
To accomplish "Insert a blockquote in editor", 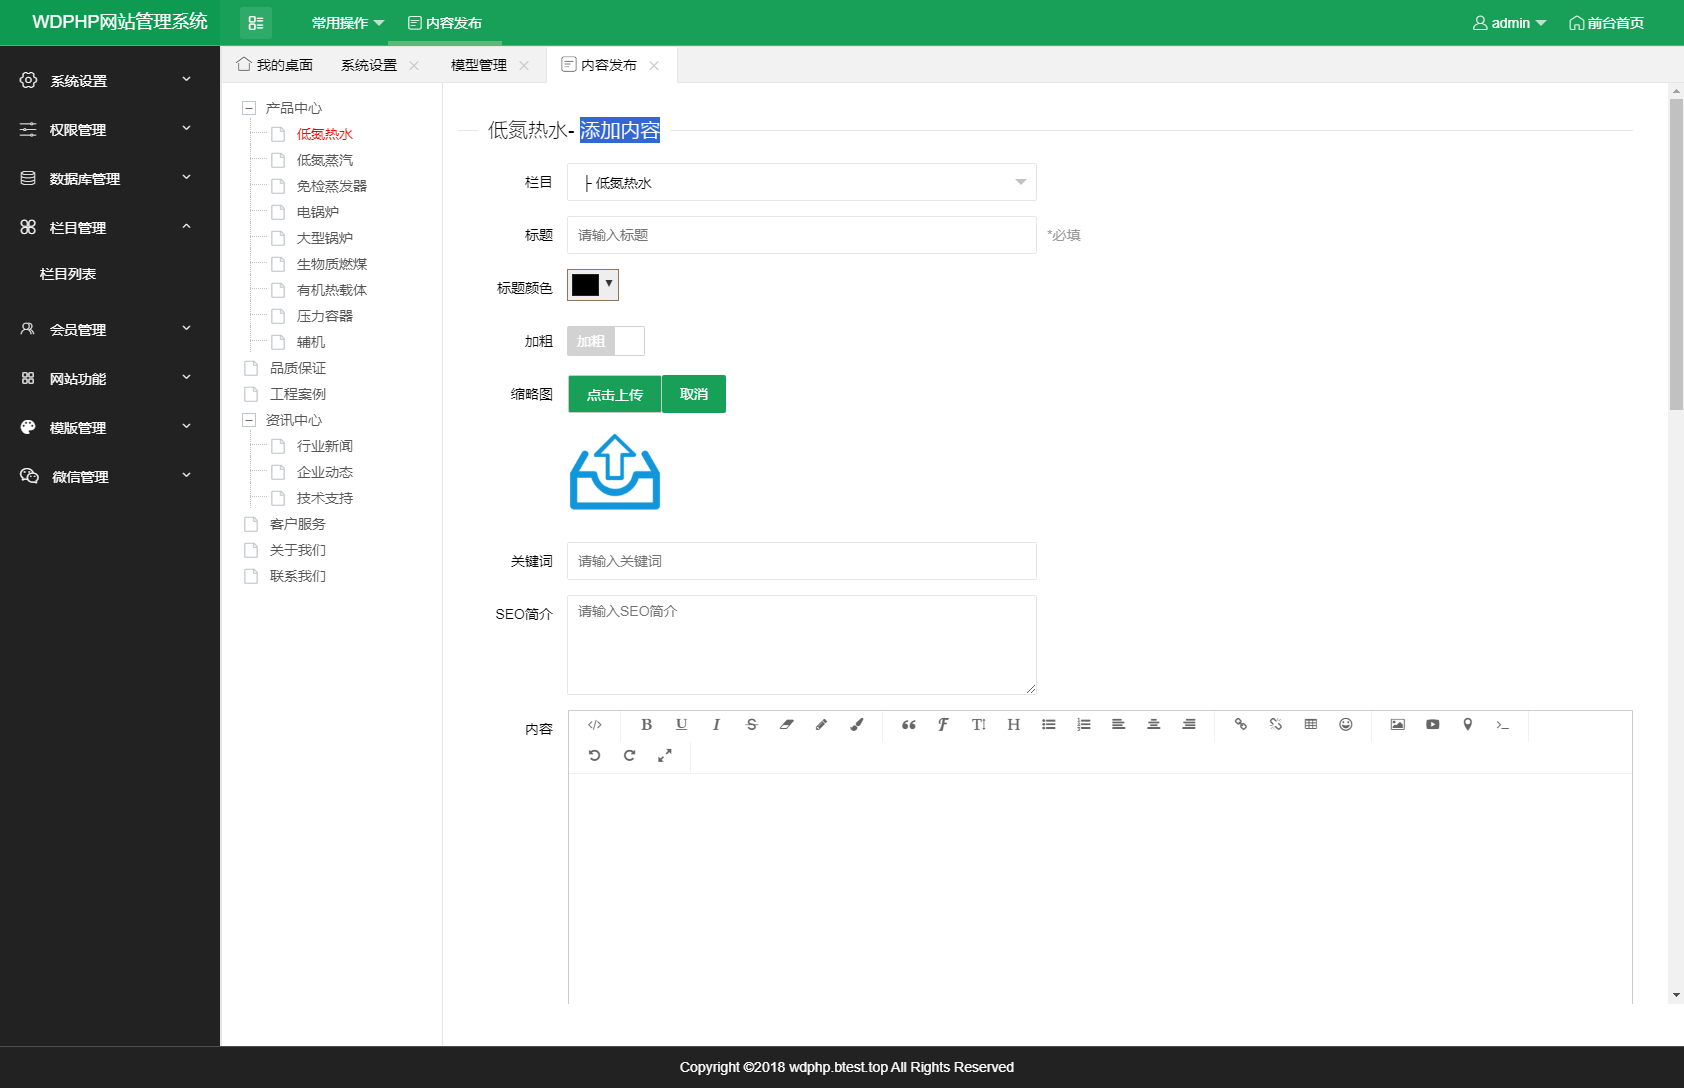I will click(x=908, y=725).
